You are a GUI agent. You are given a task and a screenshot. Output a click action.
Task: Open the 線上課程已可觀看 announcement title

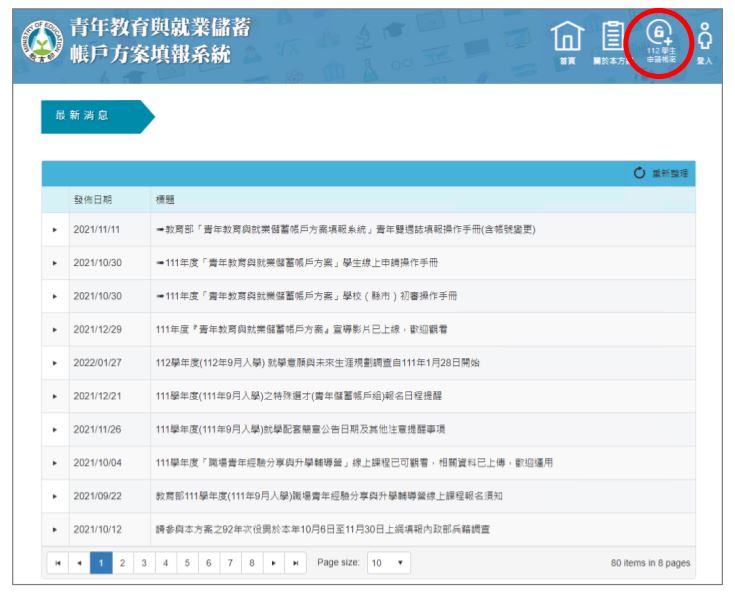point(354,463)
